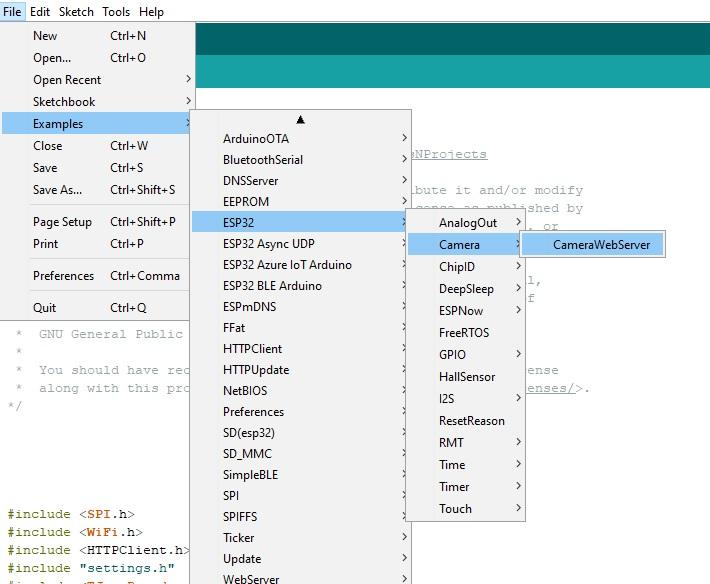Open the Tools menu
The height and width of the screenshot is (584, 710).
point(116,11)
